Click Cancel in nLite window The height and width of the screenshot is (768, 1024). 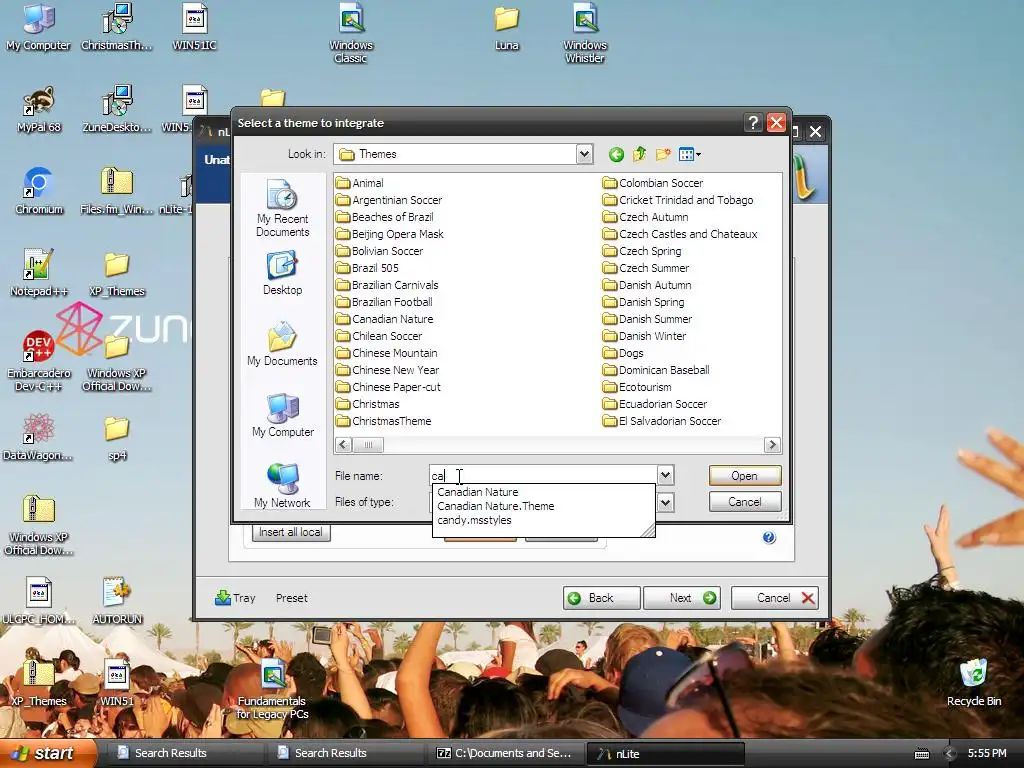point(775,598)
